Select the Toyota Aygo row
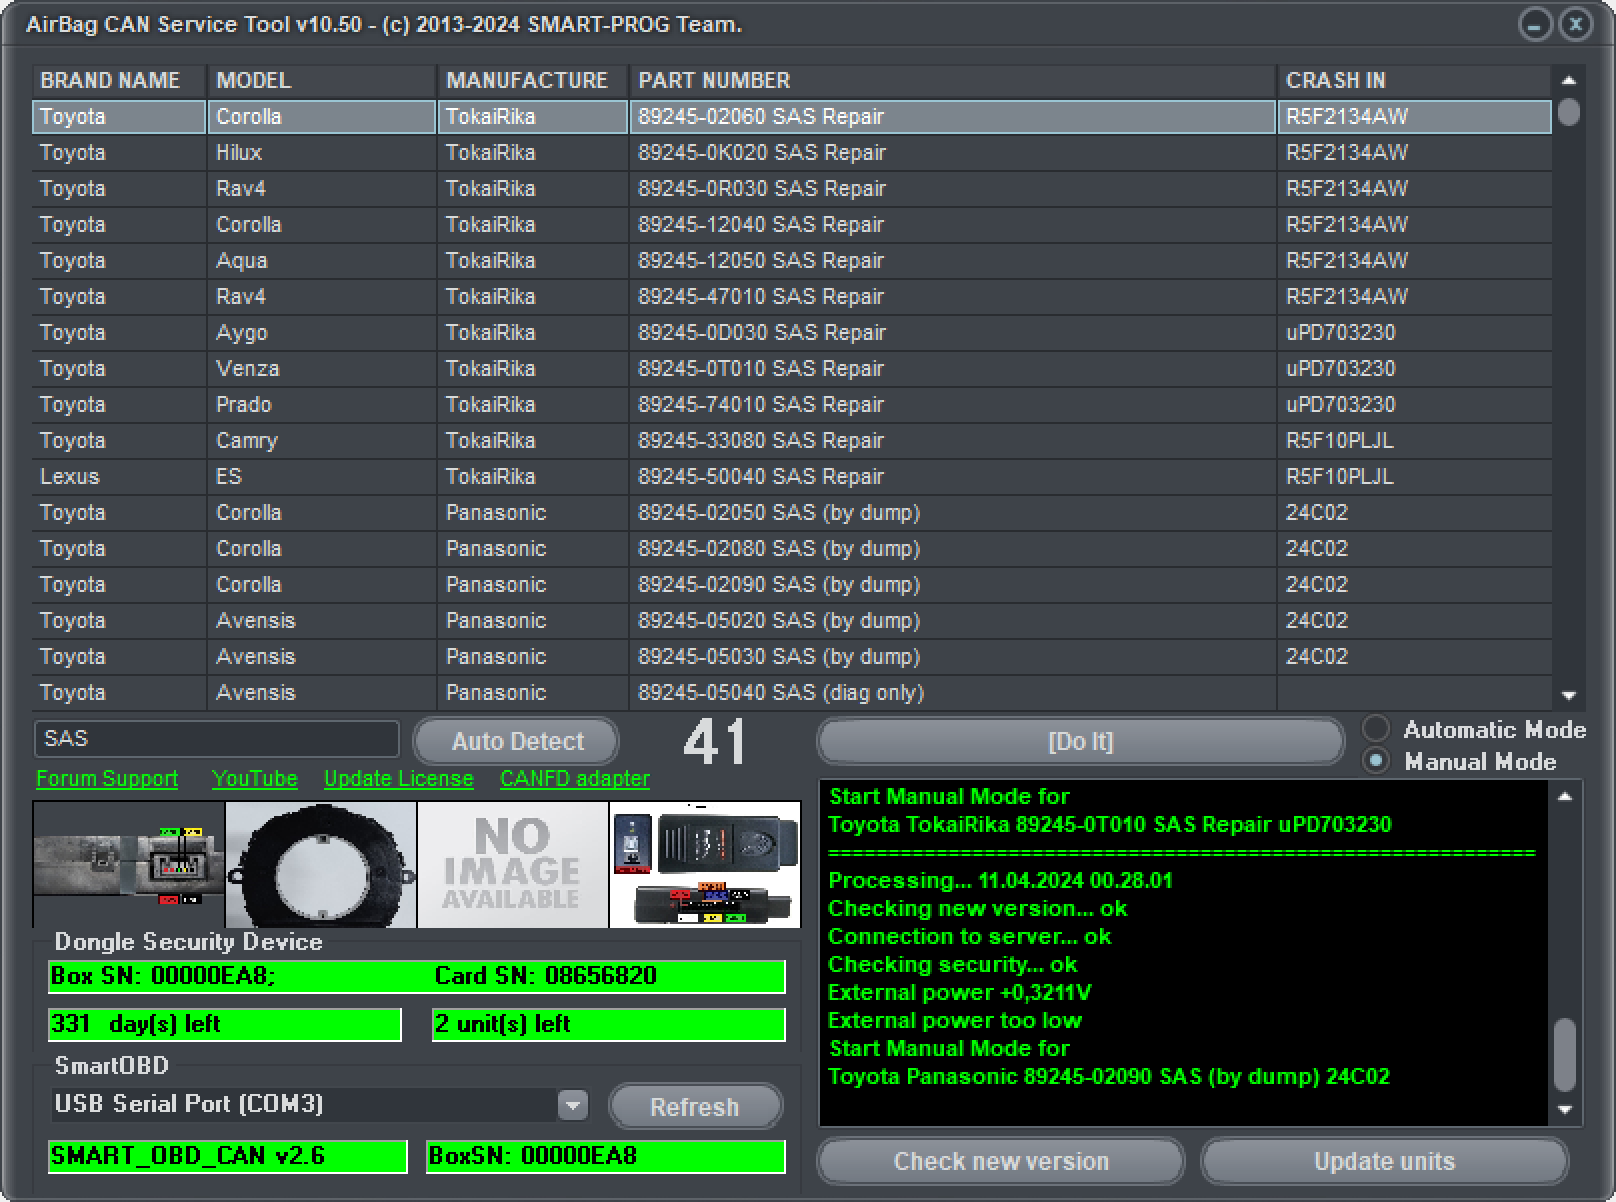The width and height of the screenshot is (1616, 1202). click(x=792, y=332)
